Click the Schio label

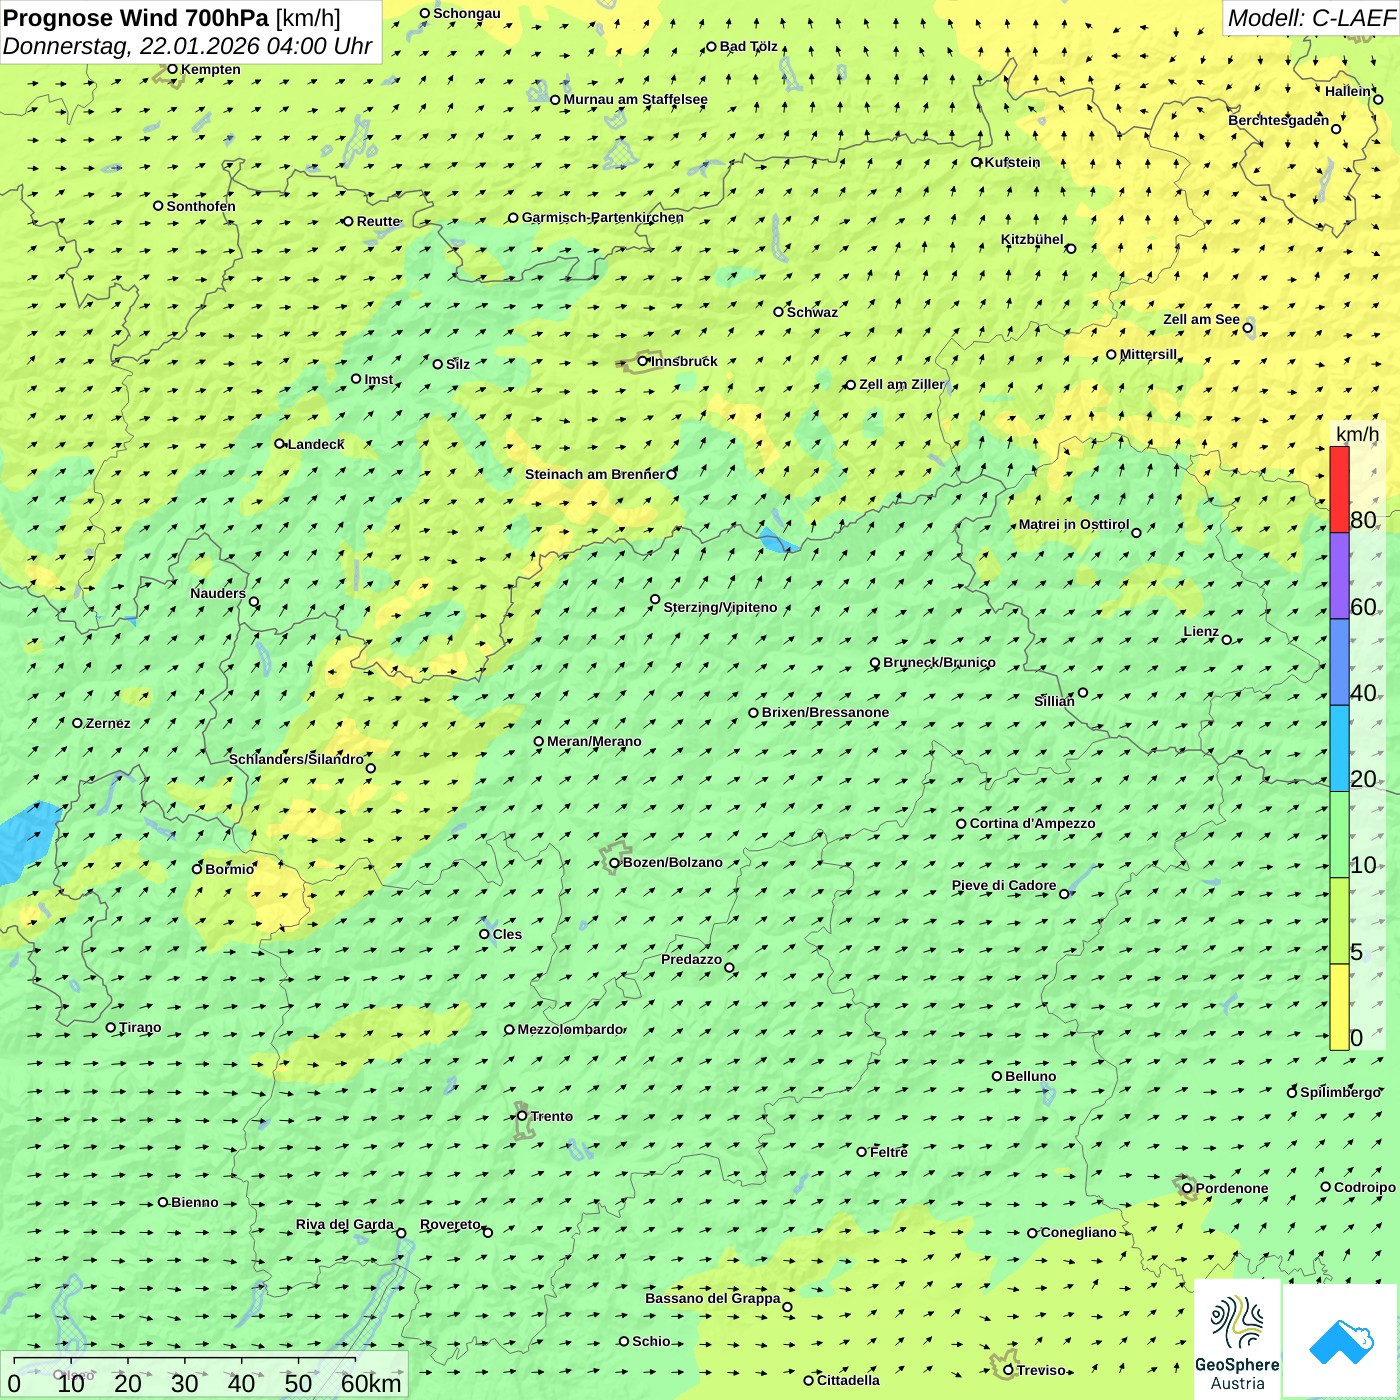(x=651, y=1341)
